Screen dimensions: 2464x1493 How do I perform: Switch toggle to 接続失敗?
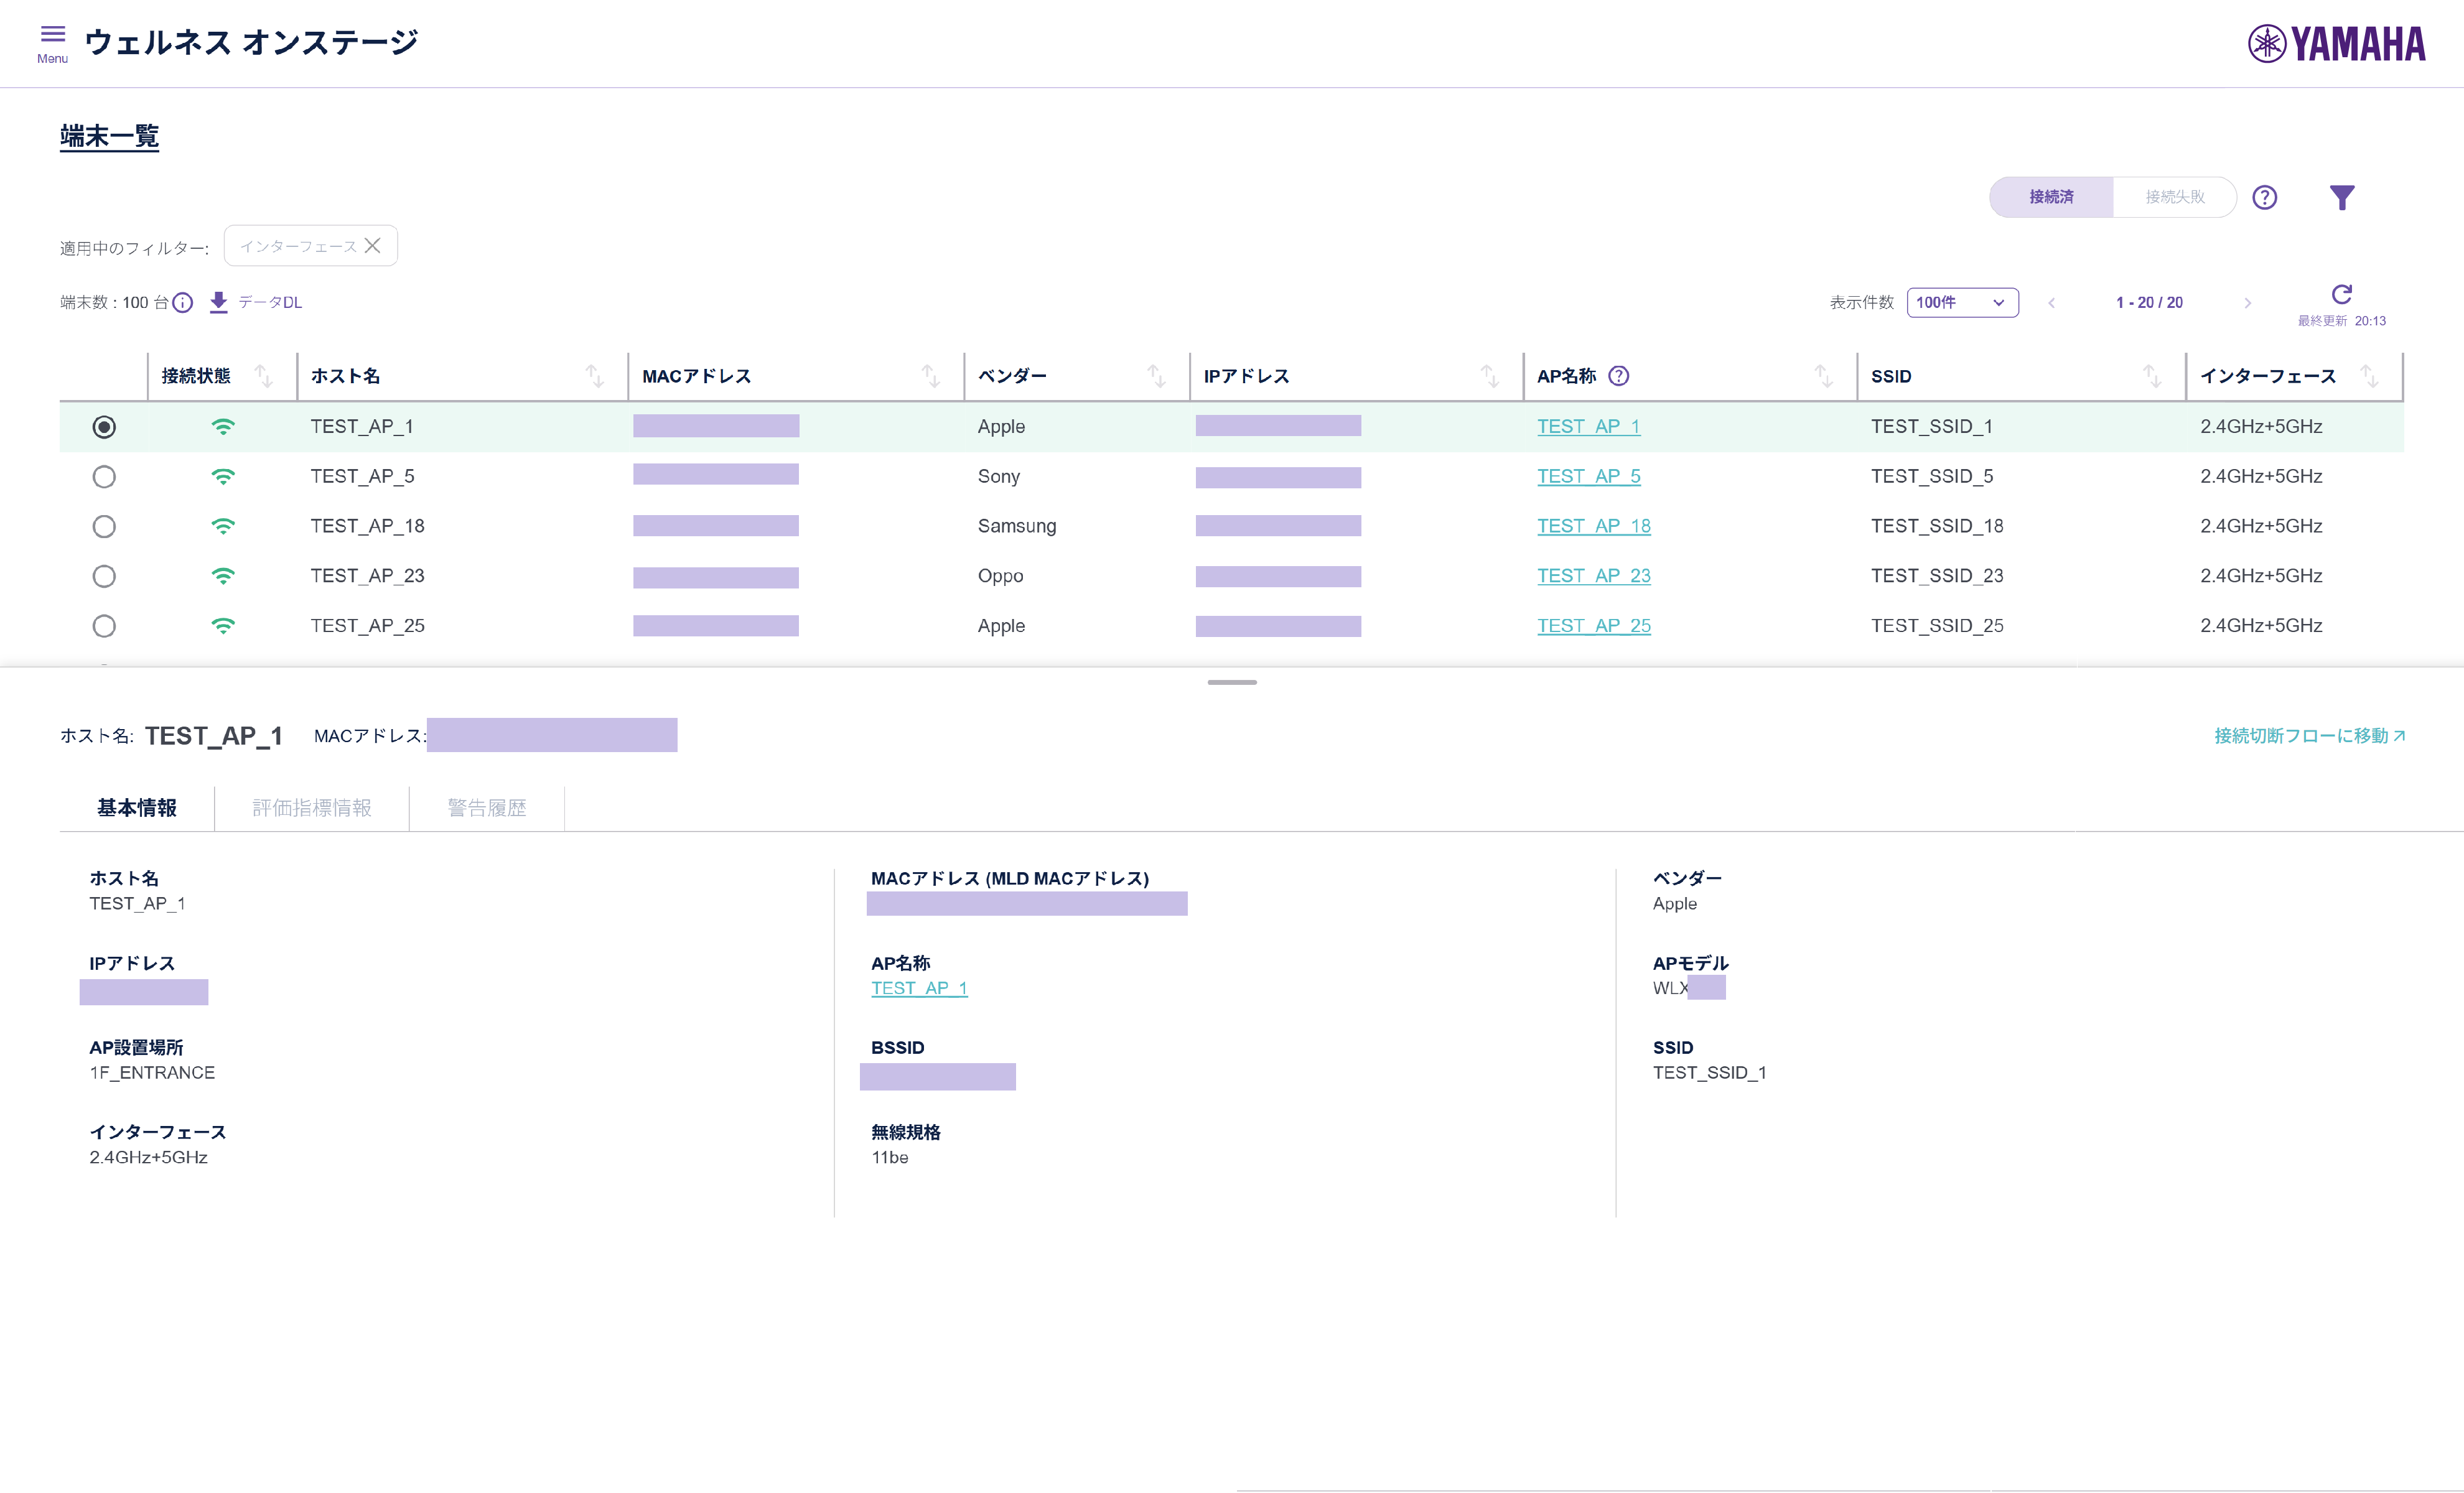2174,197
